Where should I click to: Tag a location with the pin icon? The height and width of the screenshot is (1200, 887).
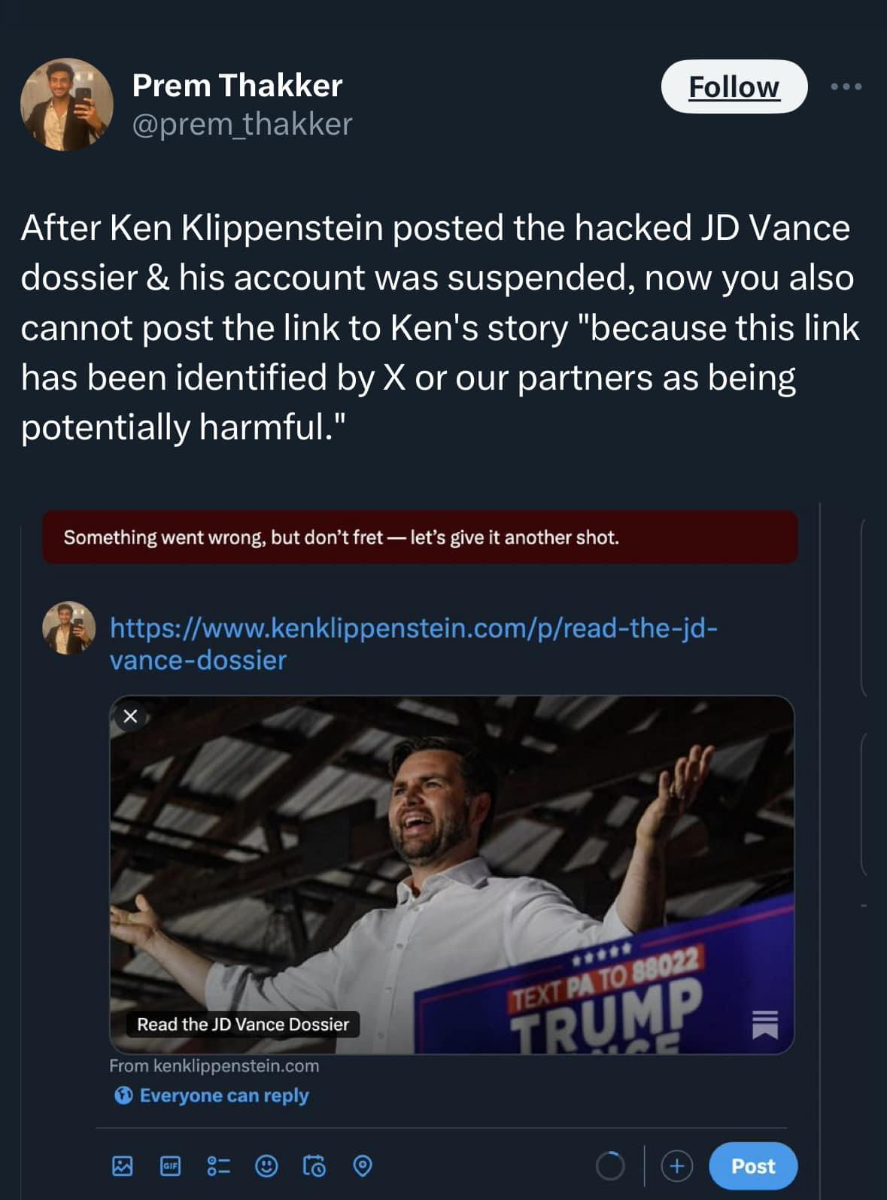(x=363, y=1166)
